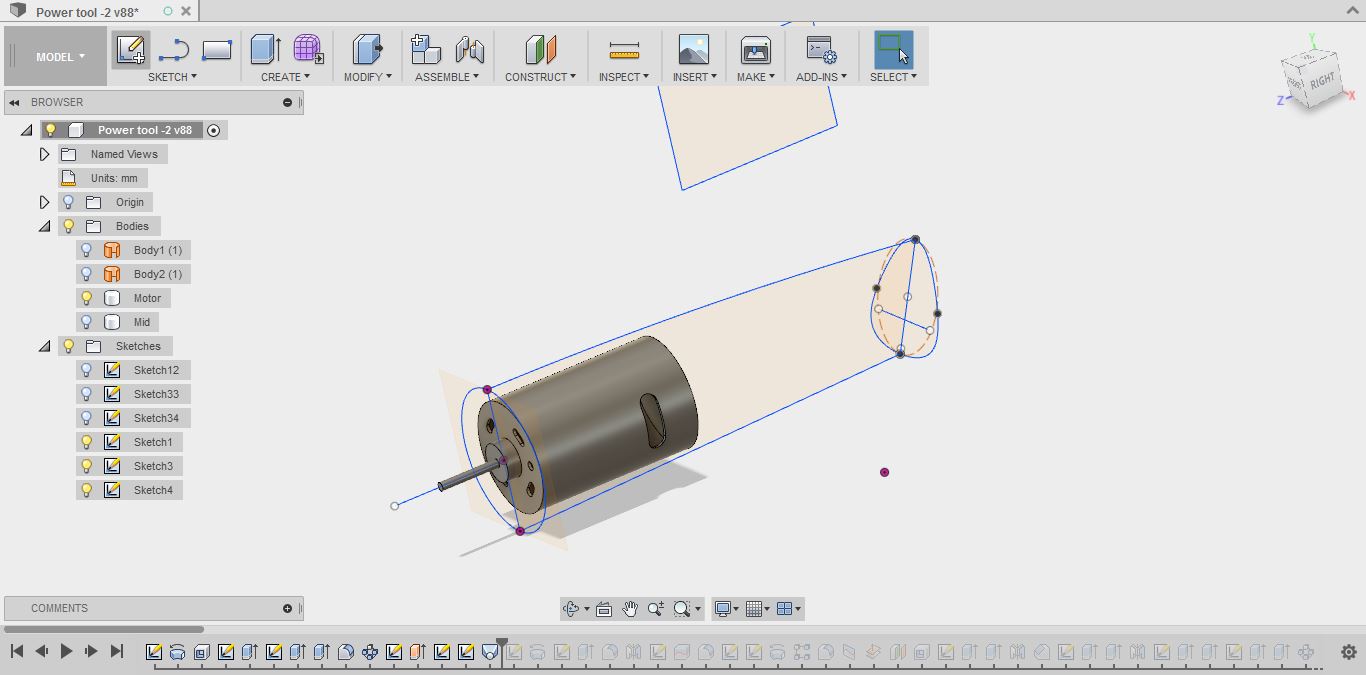
Task: Click the Extrude icon in Create
Action: tap(265, 49)
